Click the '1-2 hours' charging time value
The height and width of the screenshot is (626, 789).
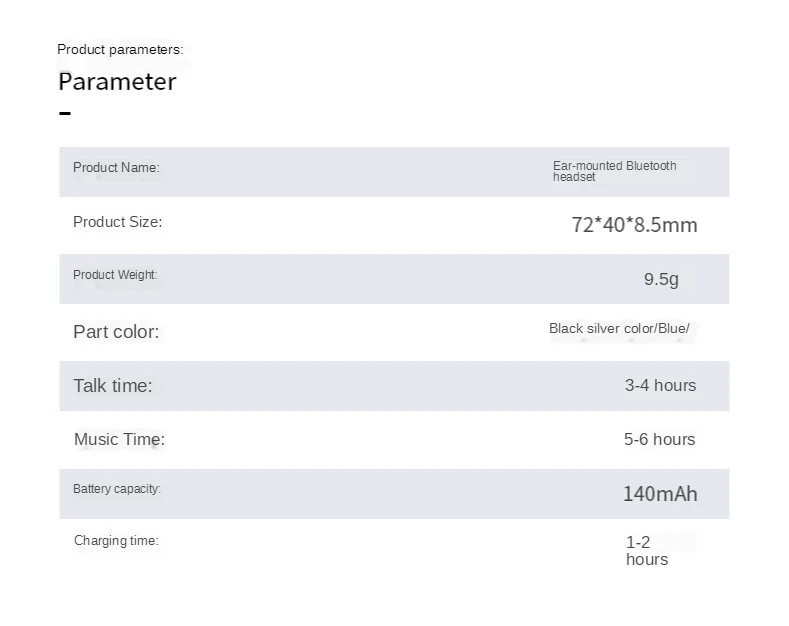coord(647,551)
